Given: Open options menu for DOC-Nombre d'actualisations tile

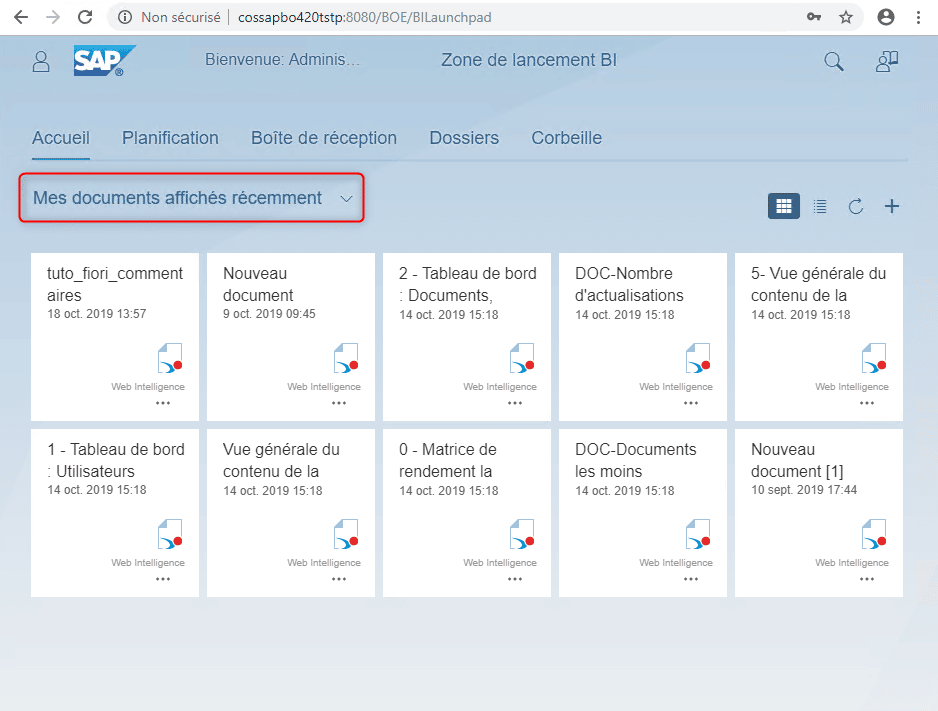Looking at the screenshot, I should click(x=691, y=403).
